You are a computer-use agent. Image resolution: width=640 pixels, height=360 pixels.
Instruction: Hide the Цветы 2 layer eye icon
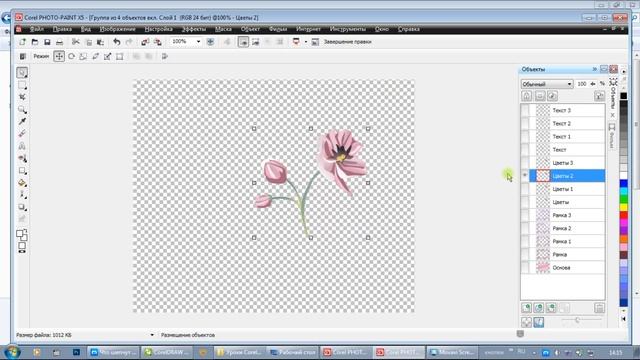[x=525, y=176]
